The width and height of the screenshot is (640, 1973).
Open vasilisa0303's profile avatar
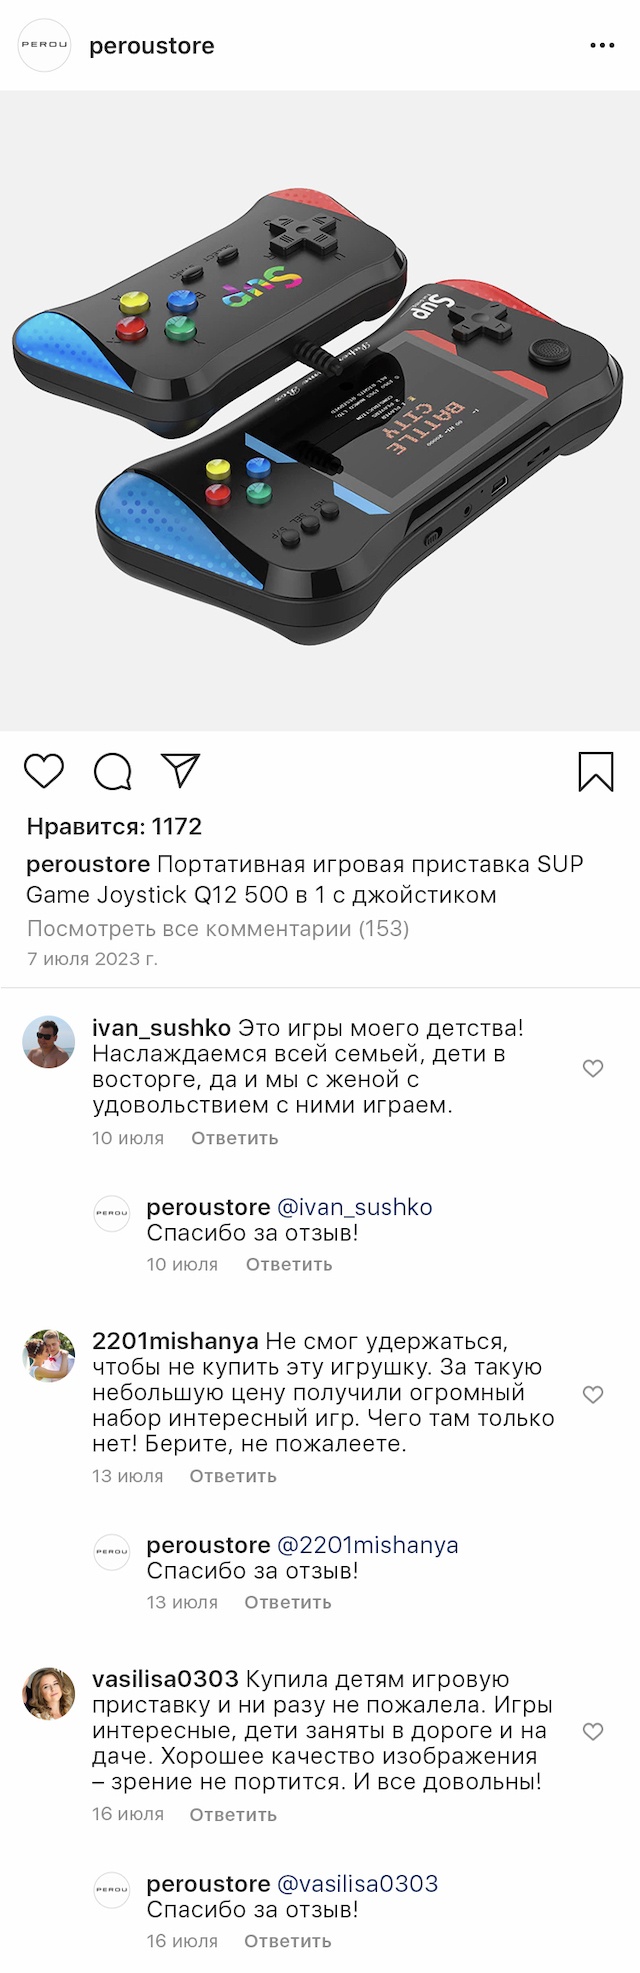[x=49, y=1693]
